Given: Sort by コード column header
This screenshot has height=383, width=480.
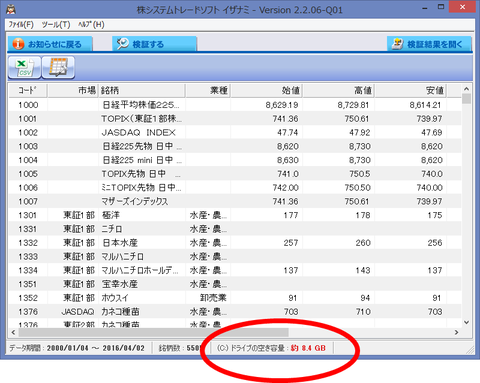Looking at the screenshot, I should pyautogui.click(x=28, y=90).
